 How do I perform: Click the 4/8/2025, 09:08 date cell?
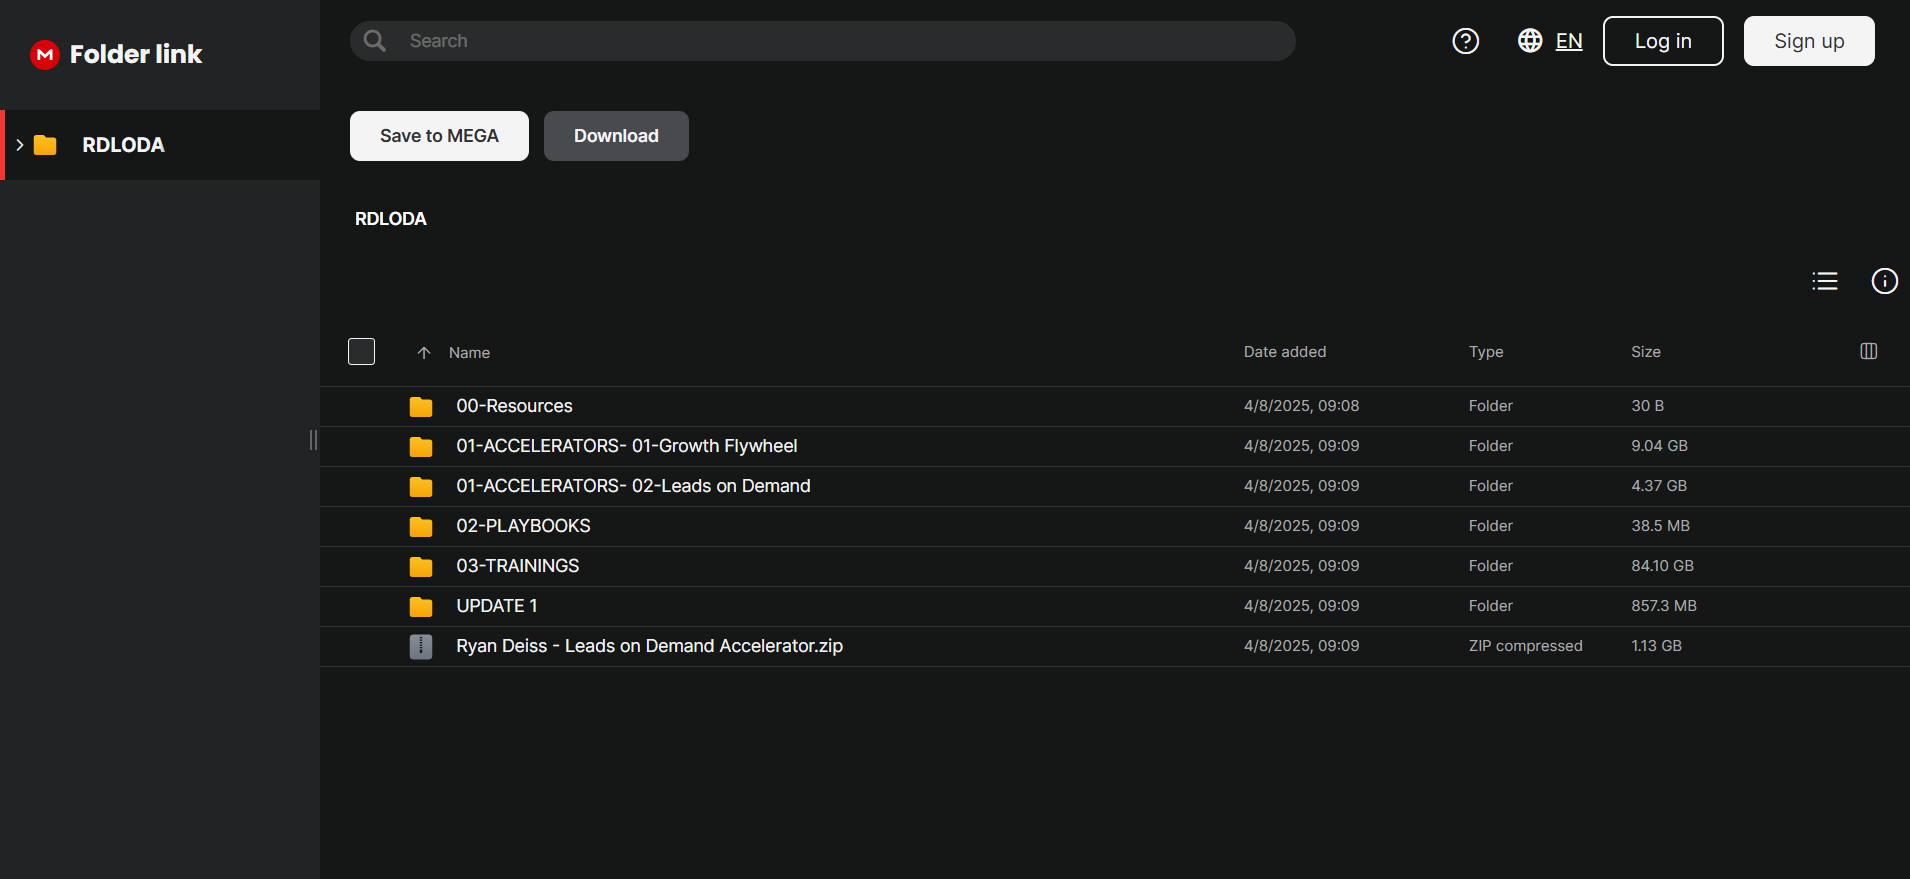click(1301, 406)
